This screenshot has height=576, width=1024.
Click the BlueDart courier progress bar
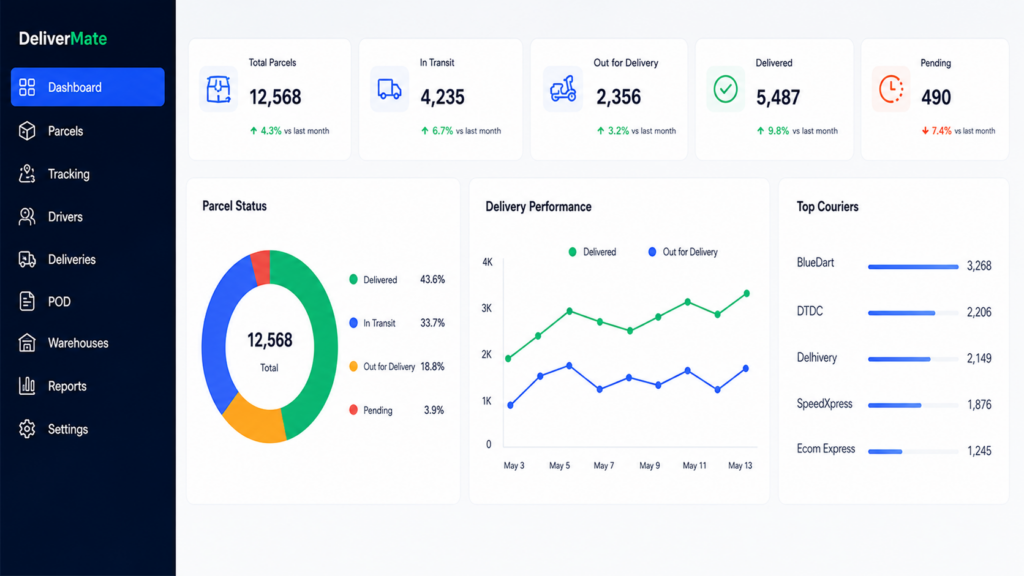913,266
